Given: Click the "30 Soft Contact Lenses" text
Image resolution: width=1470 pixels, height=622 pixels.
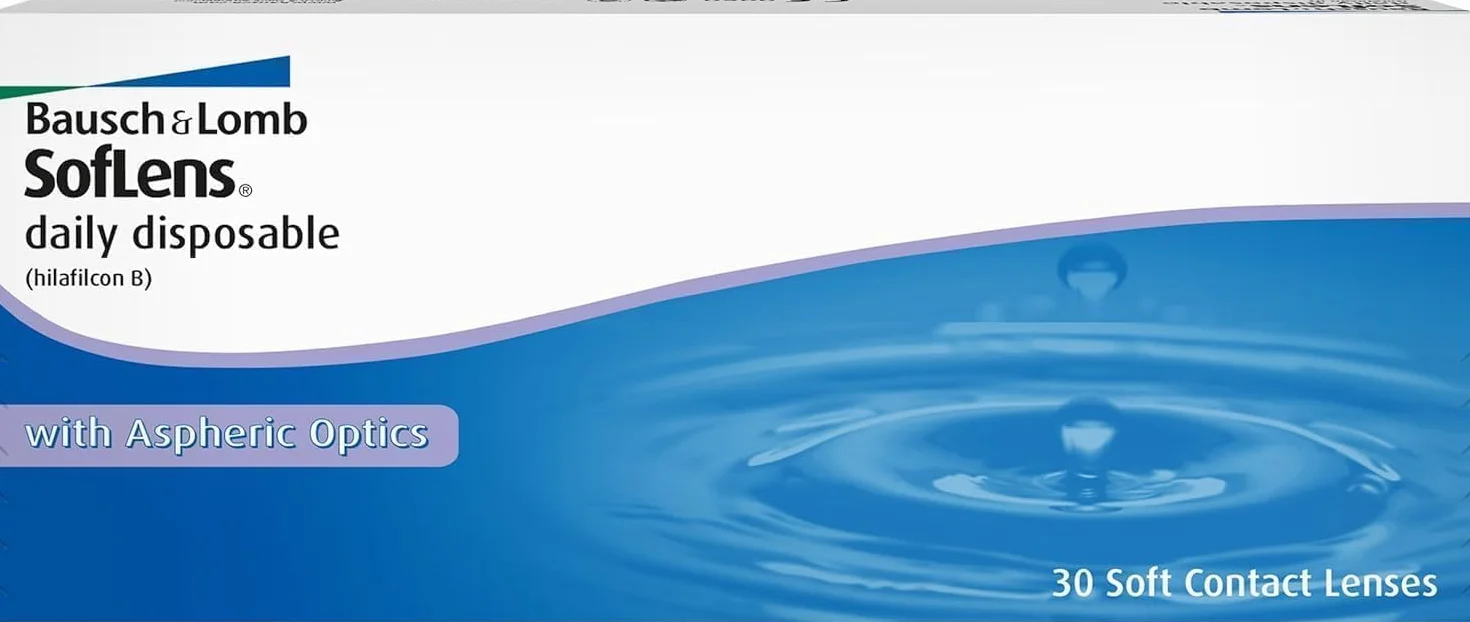Looking at the screenshot, I should point(1244,583).
